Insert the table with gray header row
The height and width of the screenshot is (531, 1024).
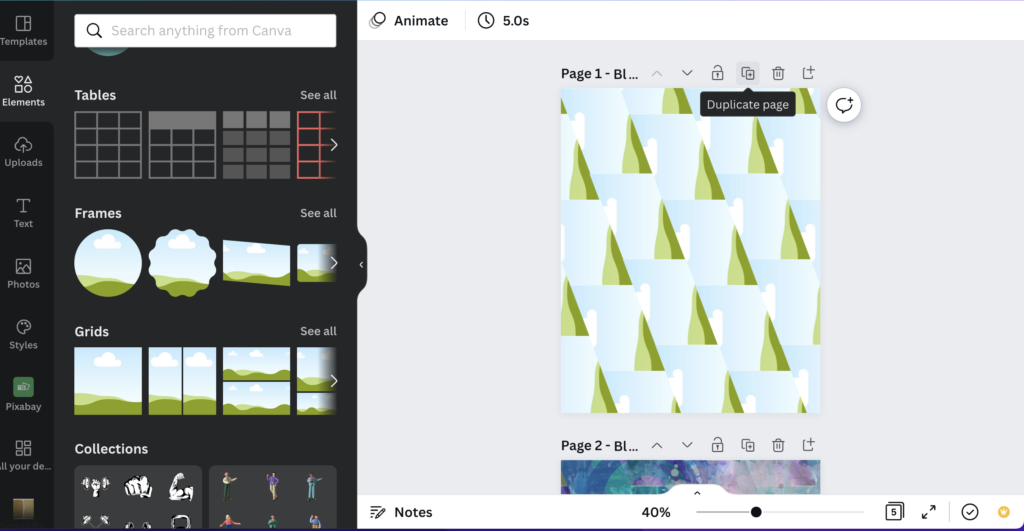(x=182, y=144)
